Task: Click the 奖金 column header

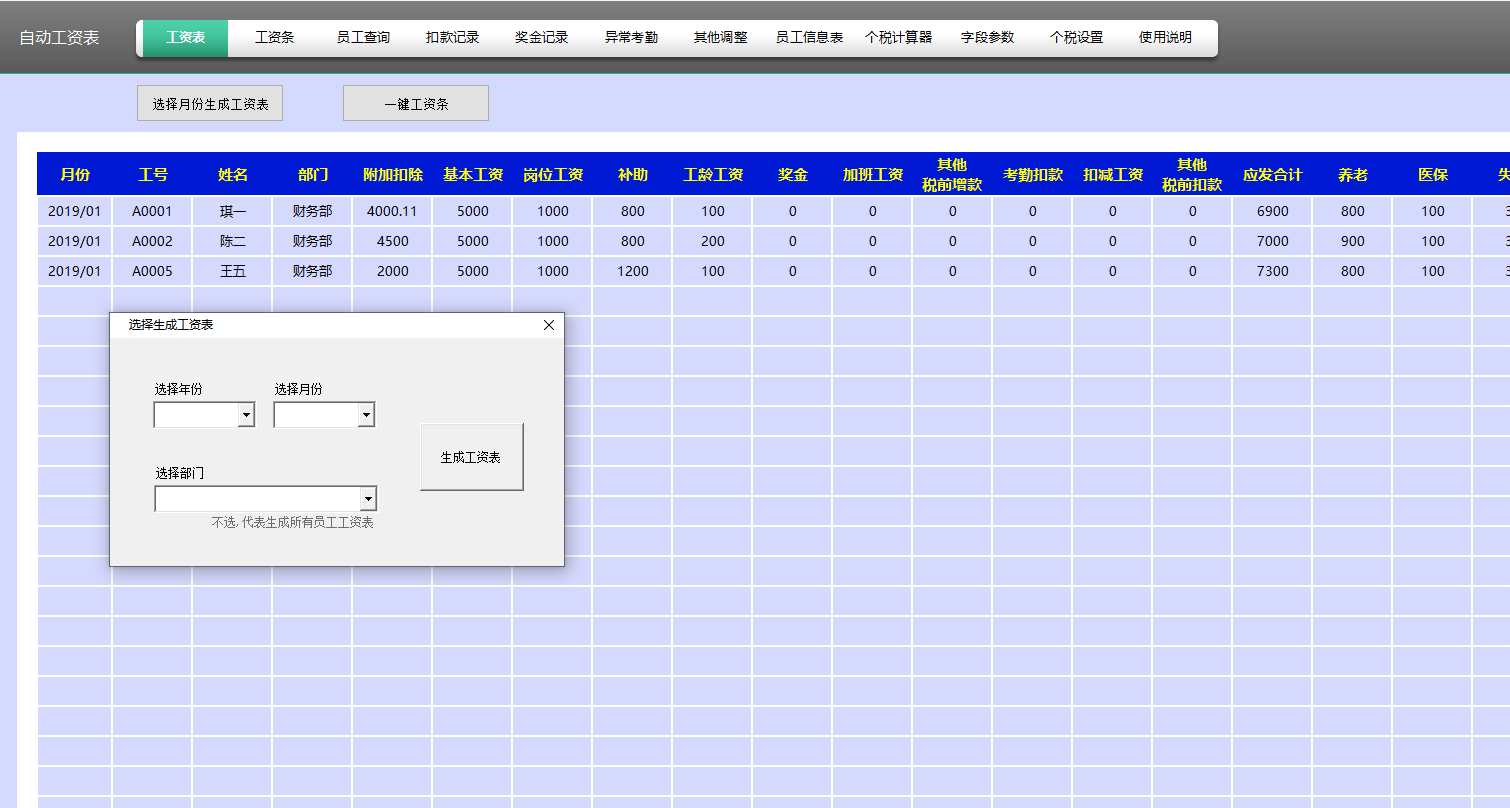Action: (792, 175)
